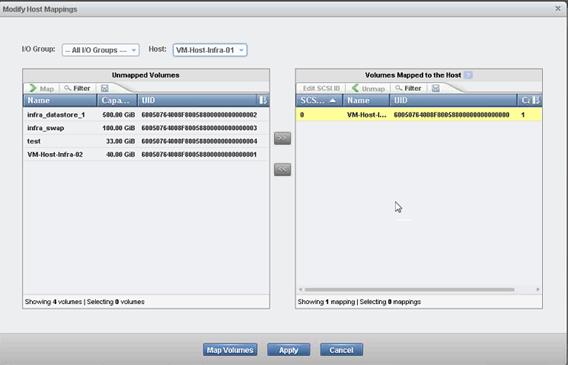Viewport: 568px width, 365px height.
Task: Click the move-right >> arrow button
Action: [x=282, y=138]
